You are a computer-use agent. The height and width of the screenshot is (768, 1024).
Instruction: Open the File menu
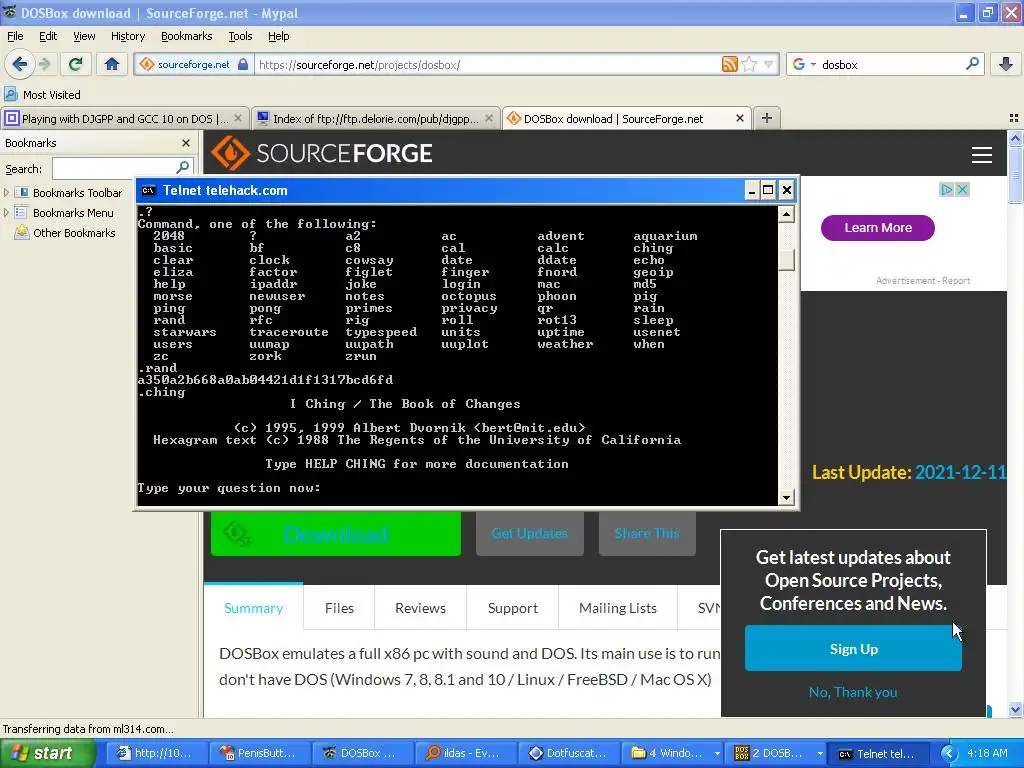point(15,36)
